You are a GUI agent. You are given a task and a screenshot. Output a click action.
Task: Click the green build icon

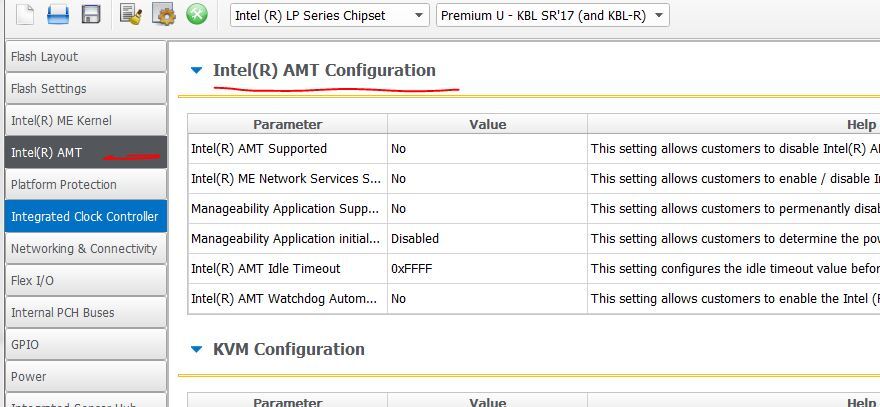pyautogui.click(x=197, y=14)
